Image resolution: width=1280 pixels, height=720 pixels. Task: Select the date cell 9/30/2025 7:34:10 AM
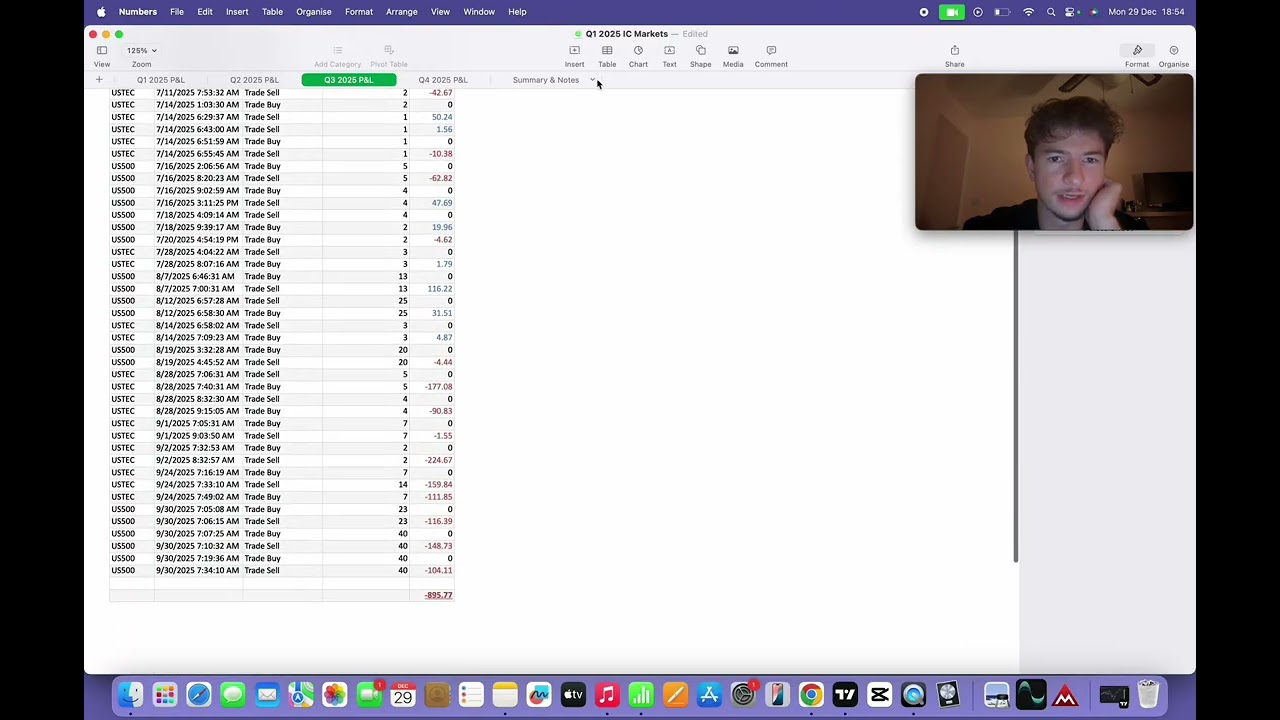(198, 570)
